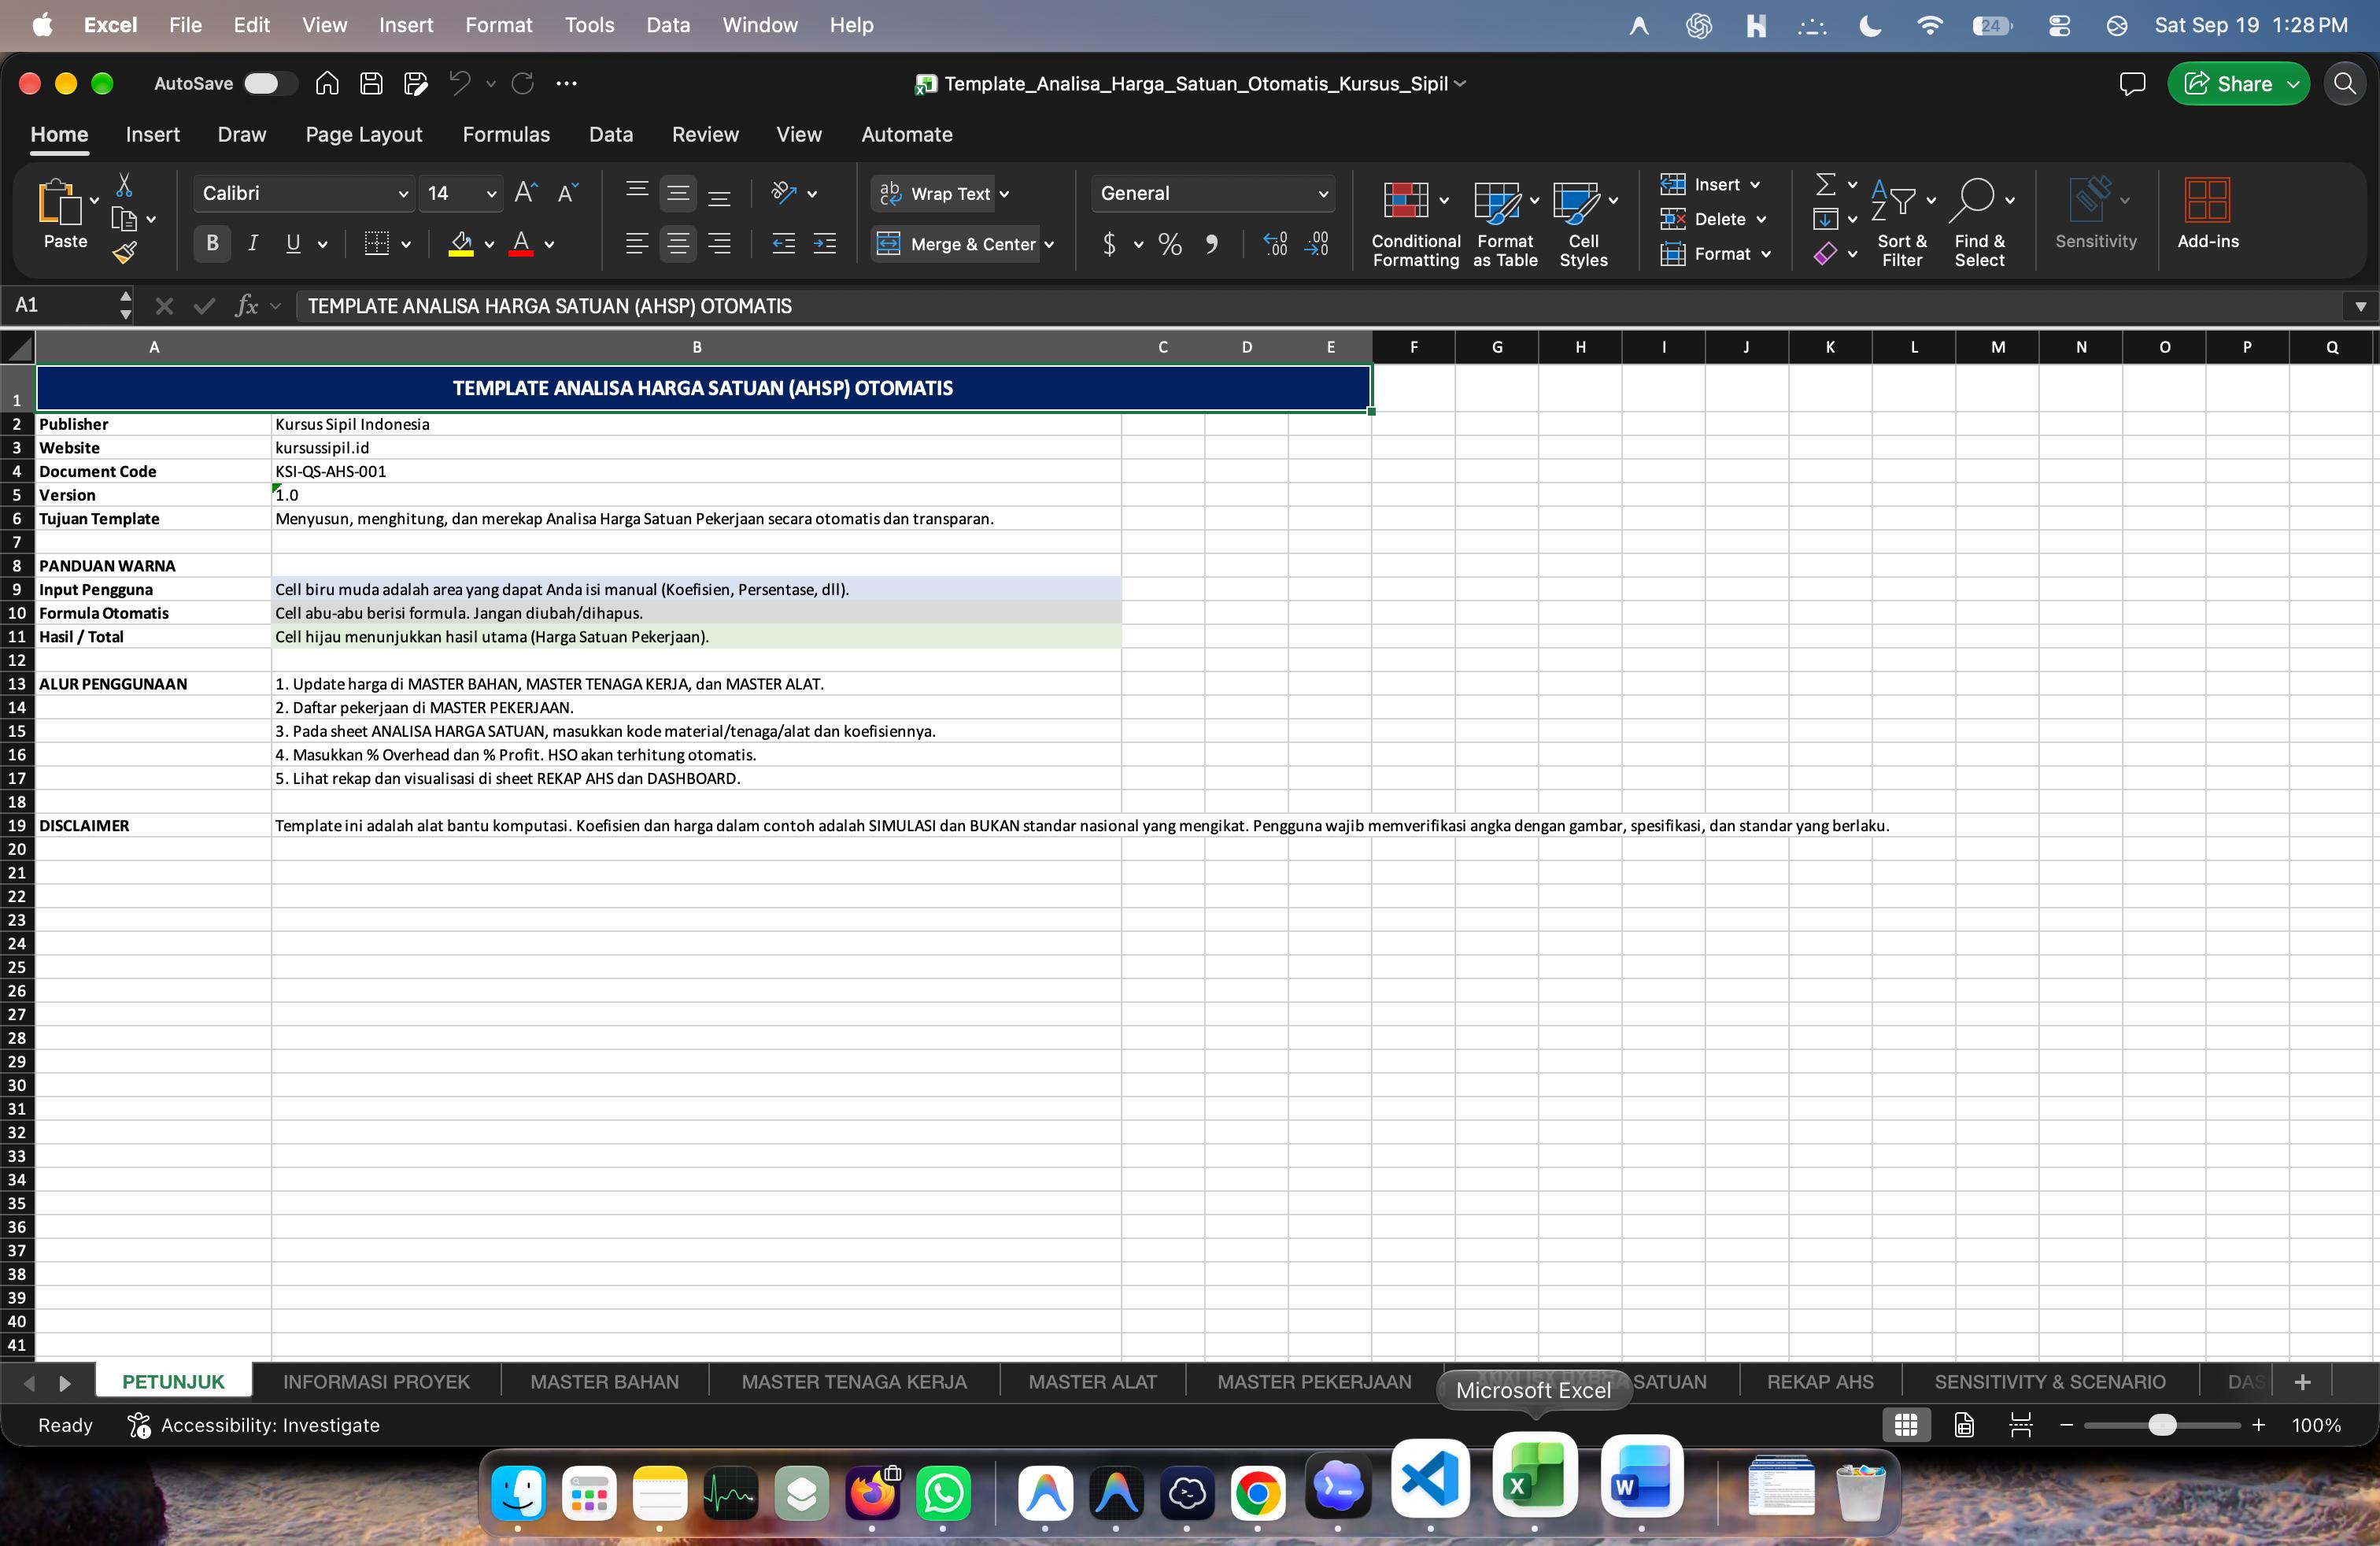This screenshot has width=2380, height=1546.
Task: Click the Cut scissors icon
Action: [x=124, y=185]
